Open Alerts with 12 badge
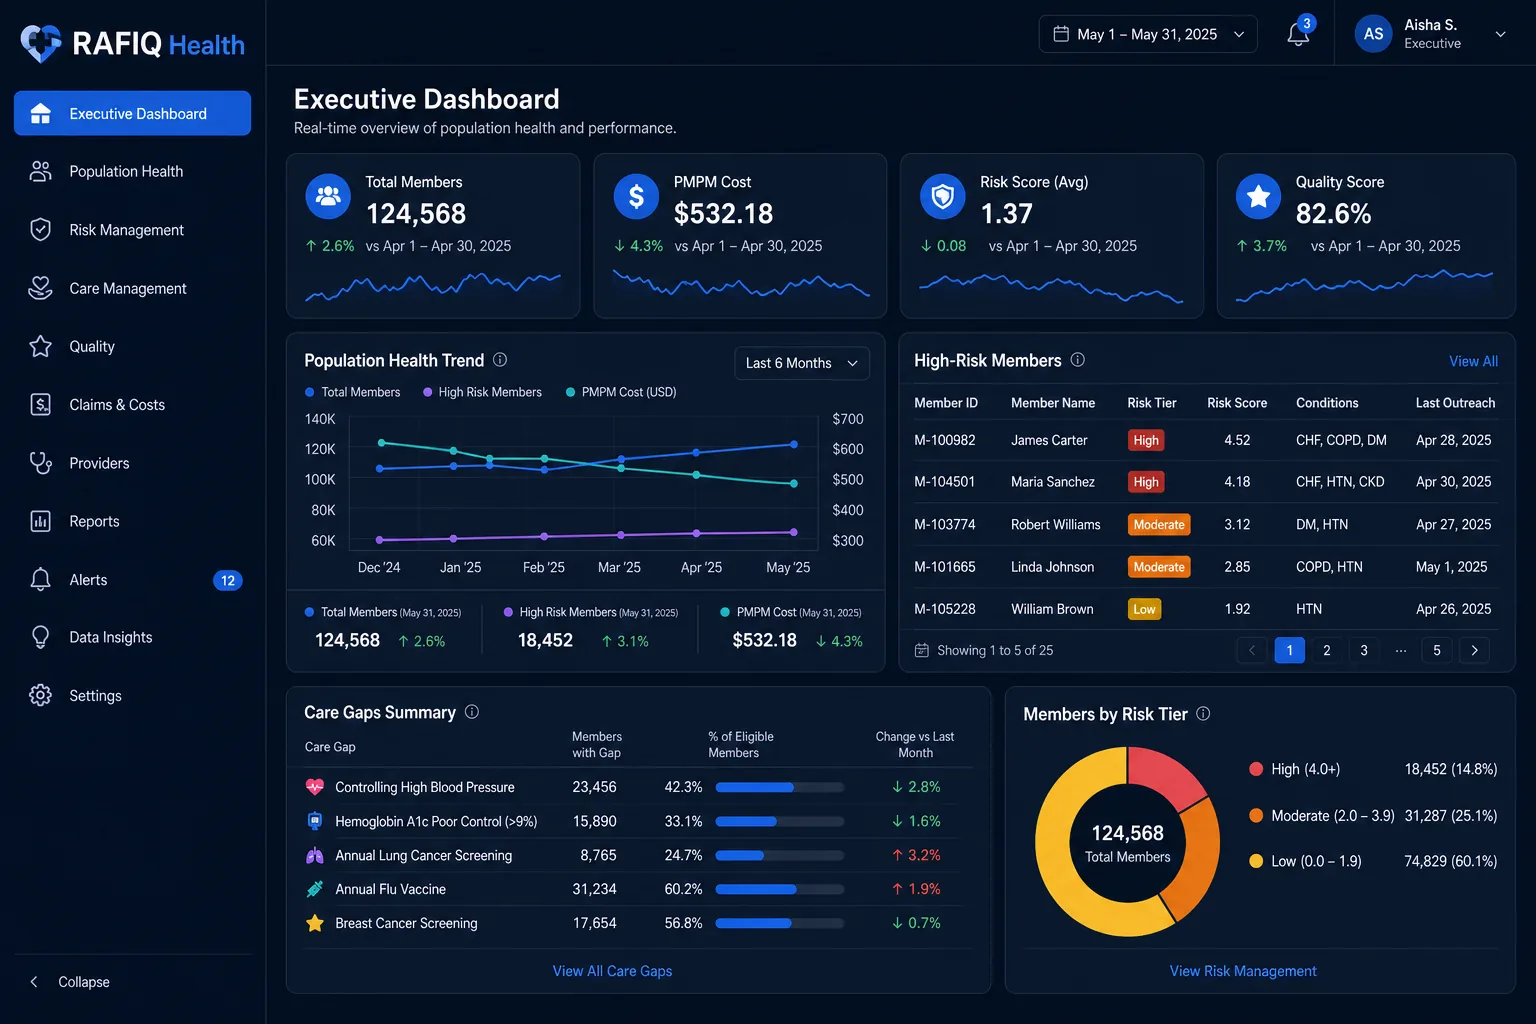Viewport: 1536px width, 1024px height. 132,579
